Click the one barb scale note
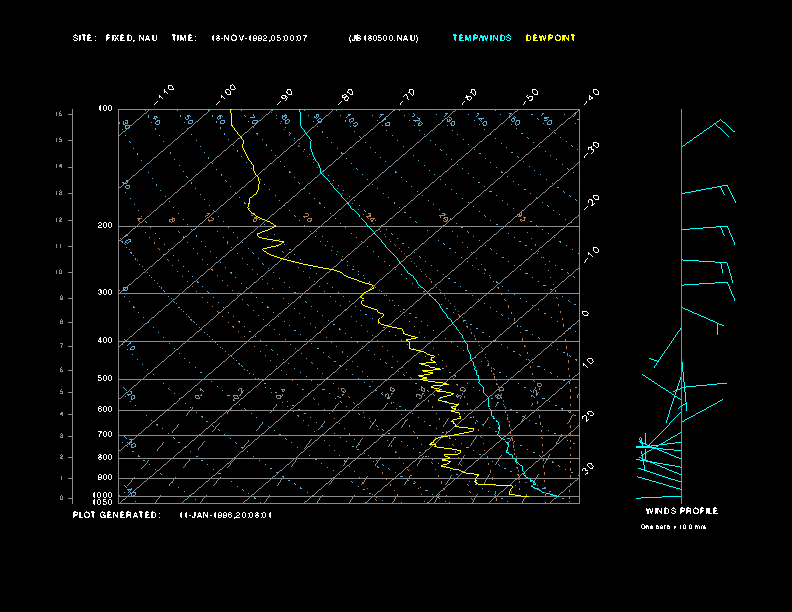The width and height of the screenshot is (792, 612). point(673,526)
